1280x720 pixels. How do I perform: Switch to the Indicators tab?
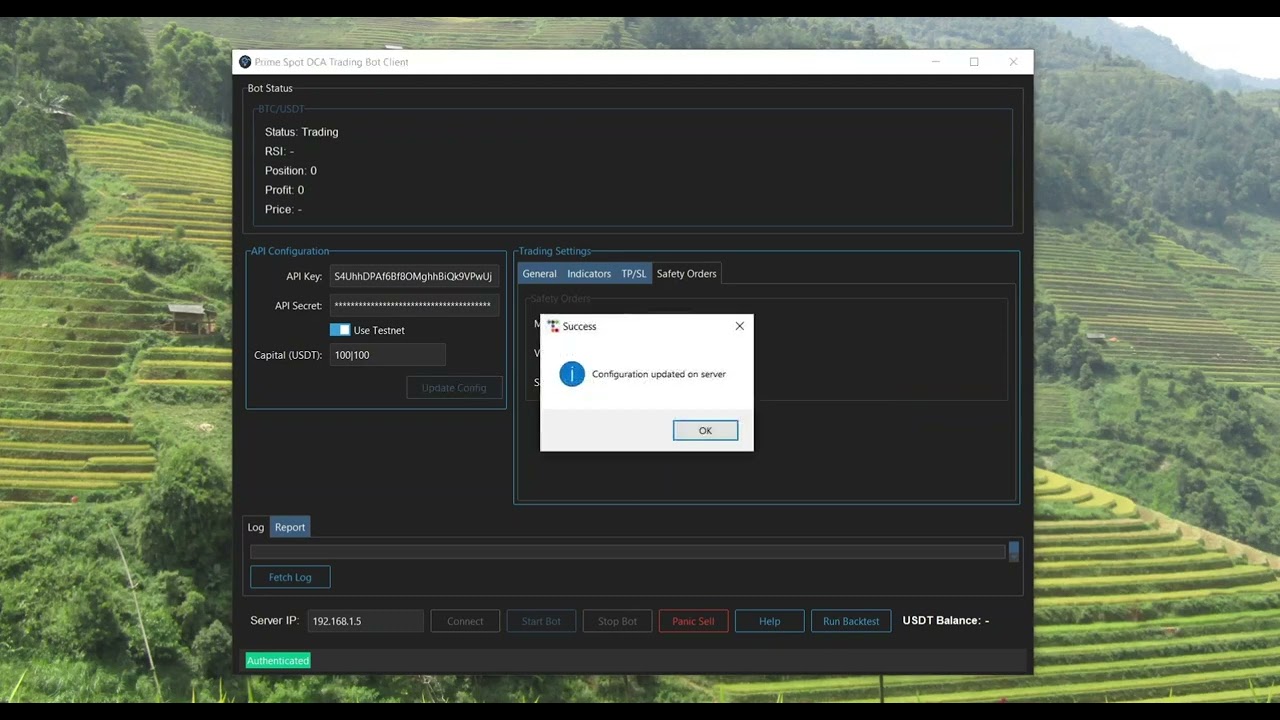coord(589,274)
